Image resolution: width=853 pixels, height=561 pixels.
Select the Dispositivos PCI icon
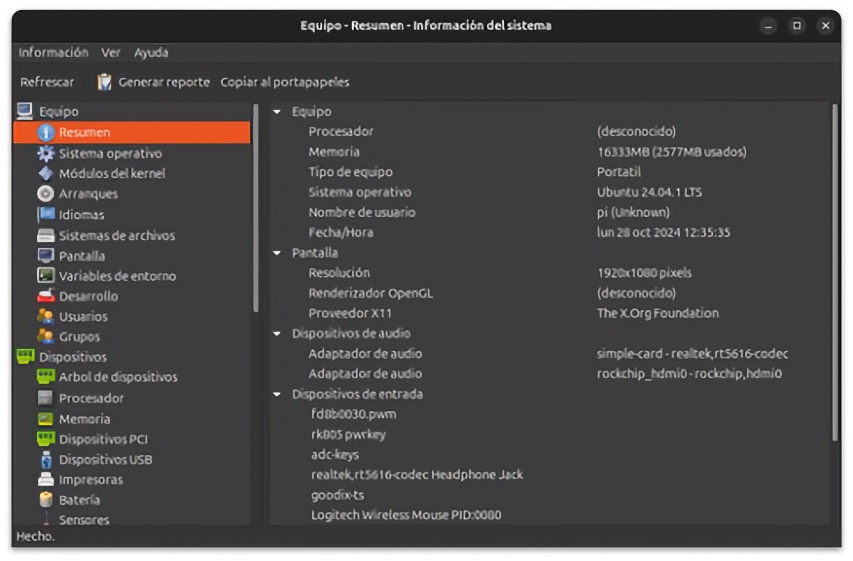tap(46, 438)
